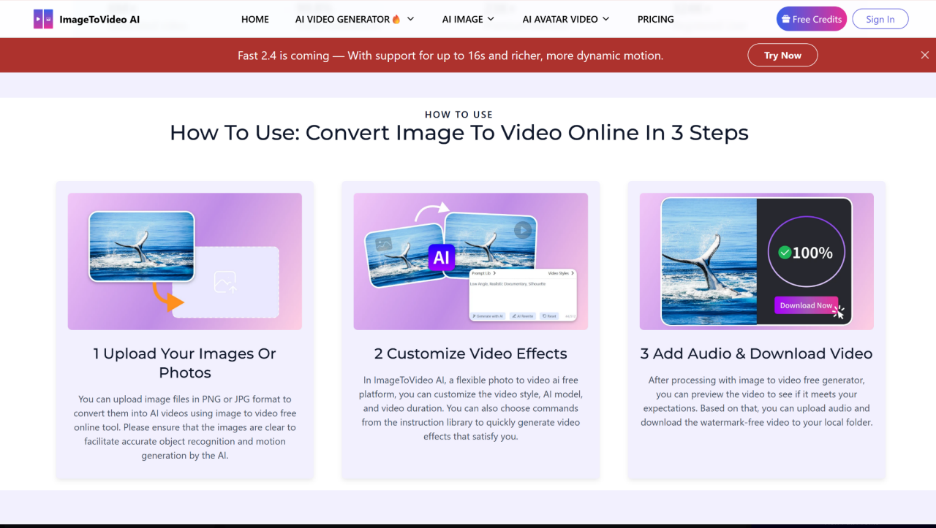Click the ImageToVideo AI logo icon
Screen dimensions: 936x528
[x=43, y=19]
